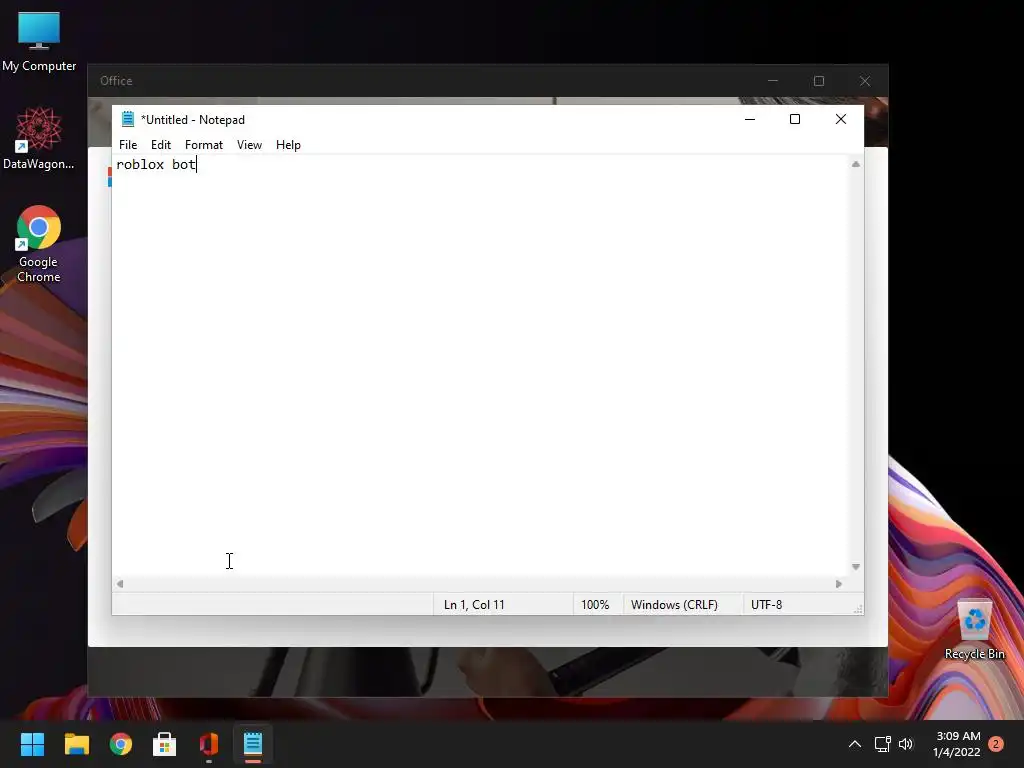This screenshot has height=768, width=1024.
Task: Launch Chrome from the taskbar
Action: coord(121,744)
